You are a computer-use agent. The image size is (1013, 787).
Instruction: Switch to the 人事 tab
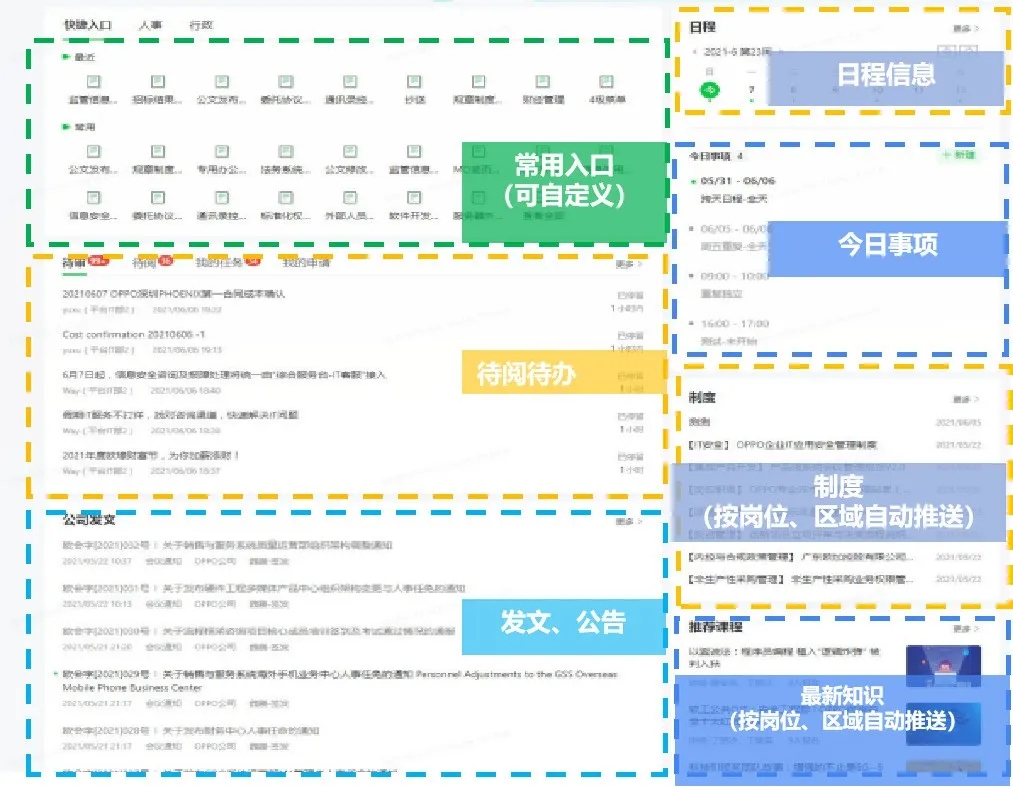coord(151,25)
